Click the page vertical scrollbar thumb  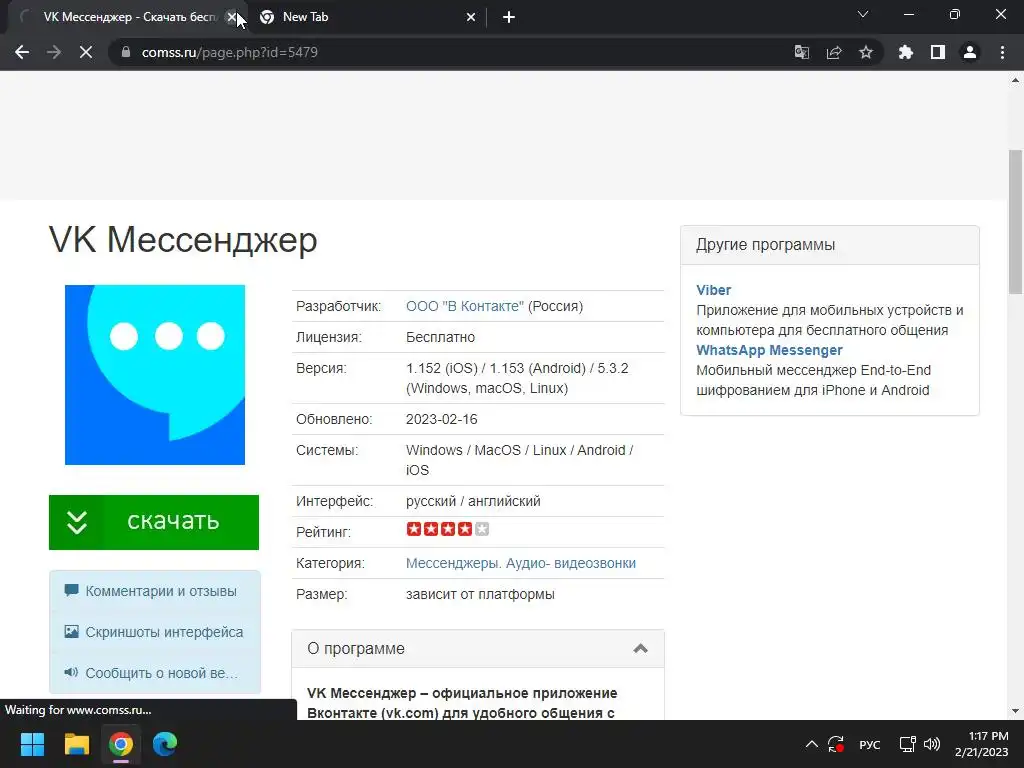(x=1016, y=222)
